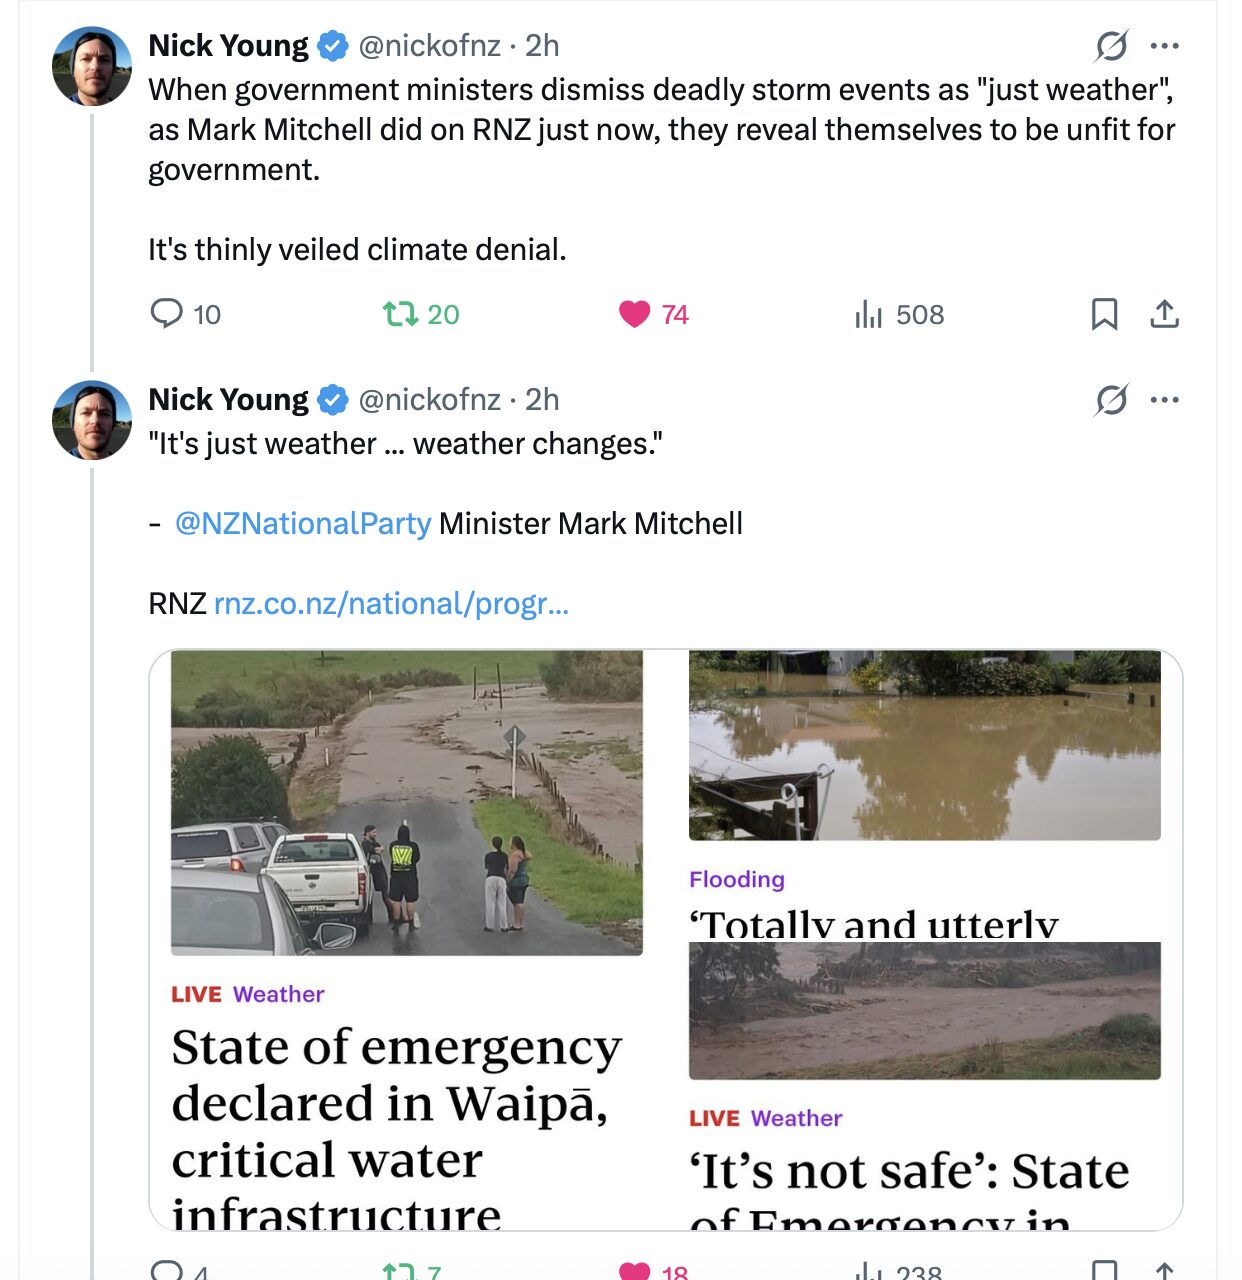The height and width of the screenshot is (1280, 1242).
Task: Visit @nickofnz handle on the first tweet
Action: [429, 45]
